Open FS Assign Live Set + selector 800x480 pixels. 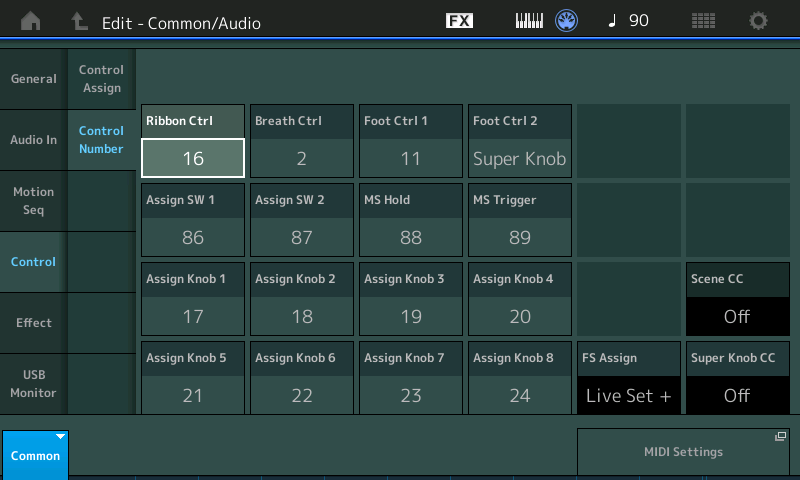(628, 395)
